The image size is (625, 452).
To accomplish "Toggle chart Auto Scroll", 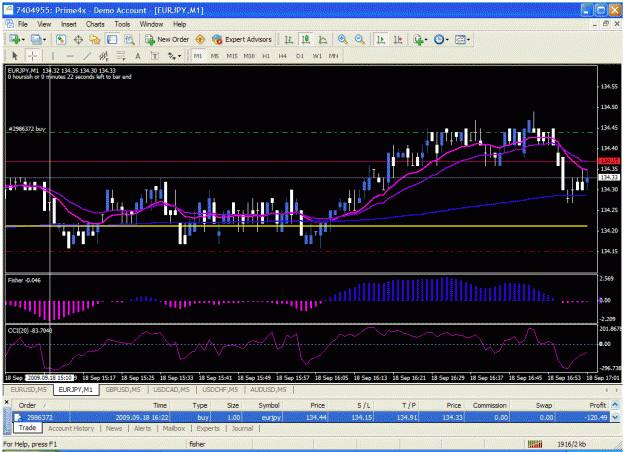I will point(381,39).
